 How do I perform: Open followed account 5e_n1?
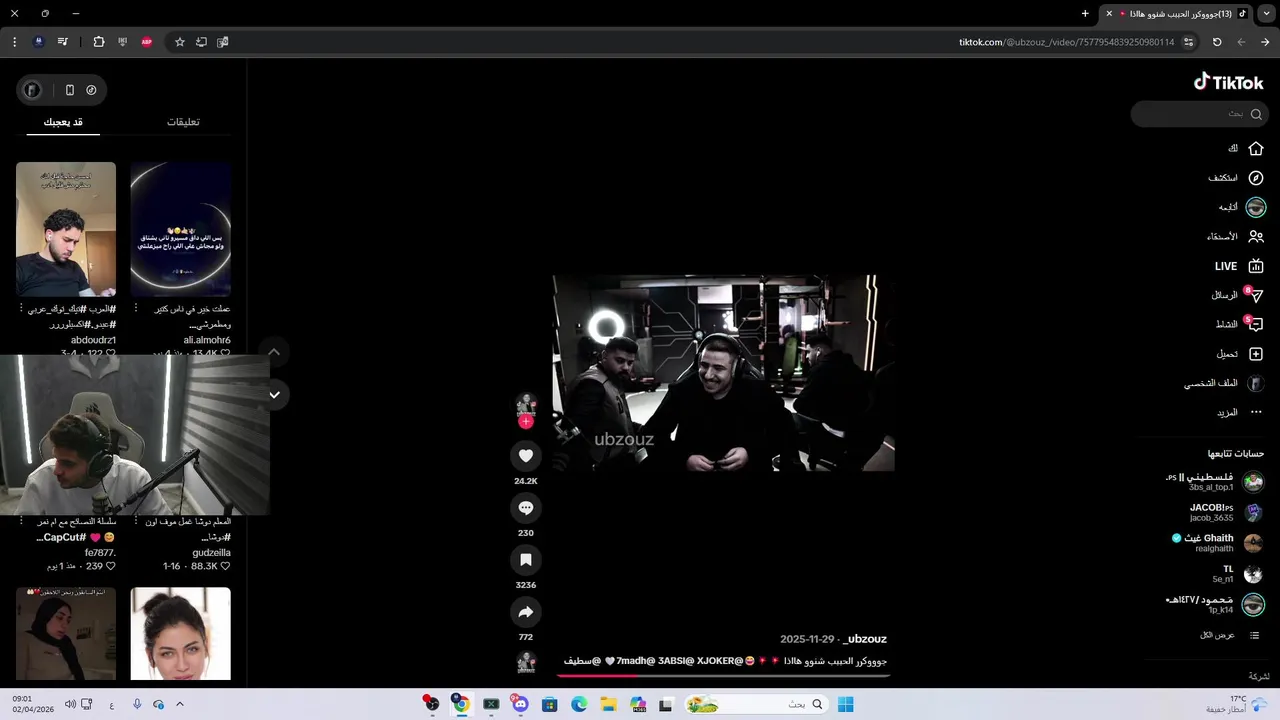(1223, 579)
